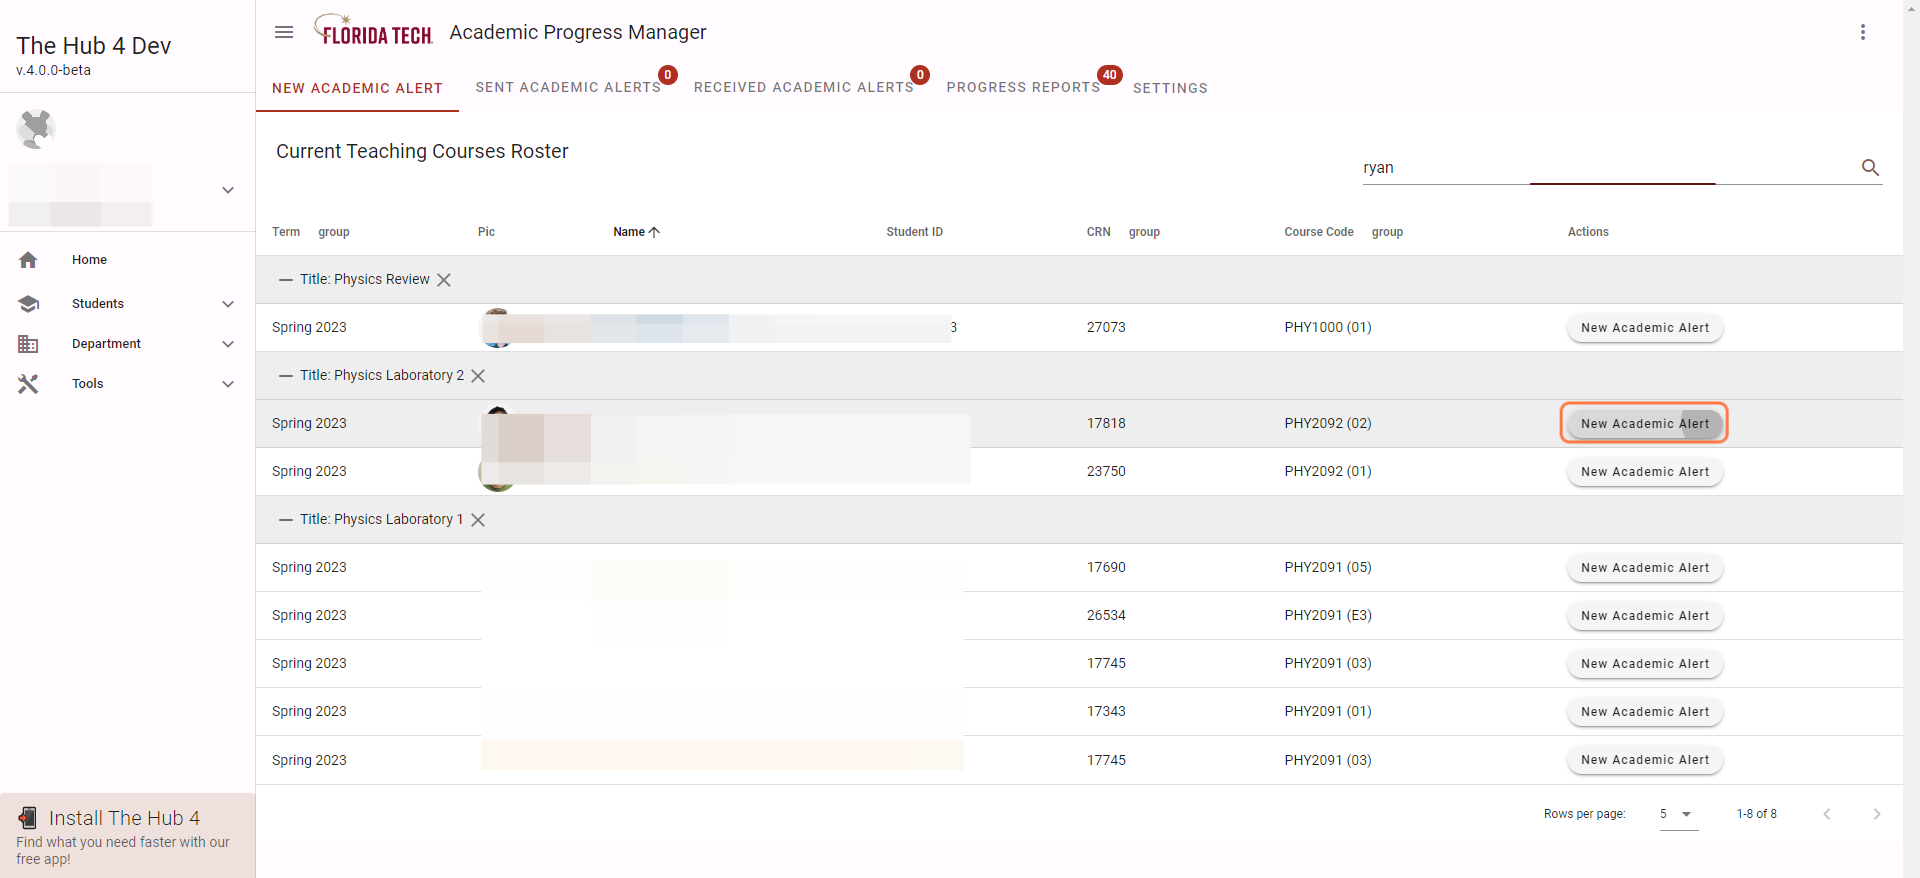Screen dimensions: 1920x878
Task: Expand the Students menu
Action: coord(228,304)
